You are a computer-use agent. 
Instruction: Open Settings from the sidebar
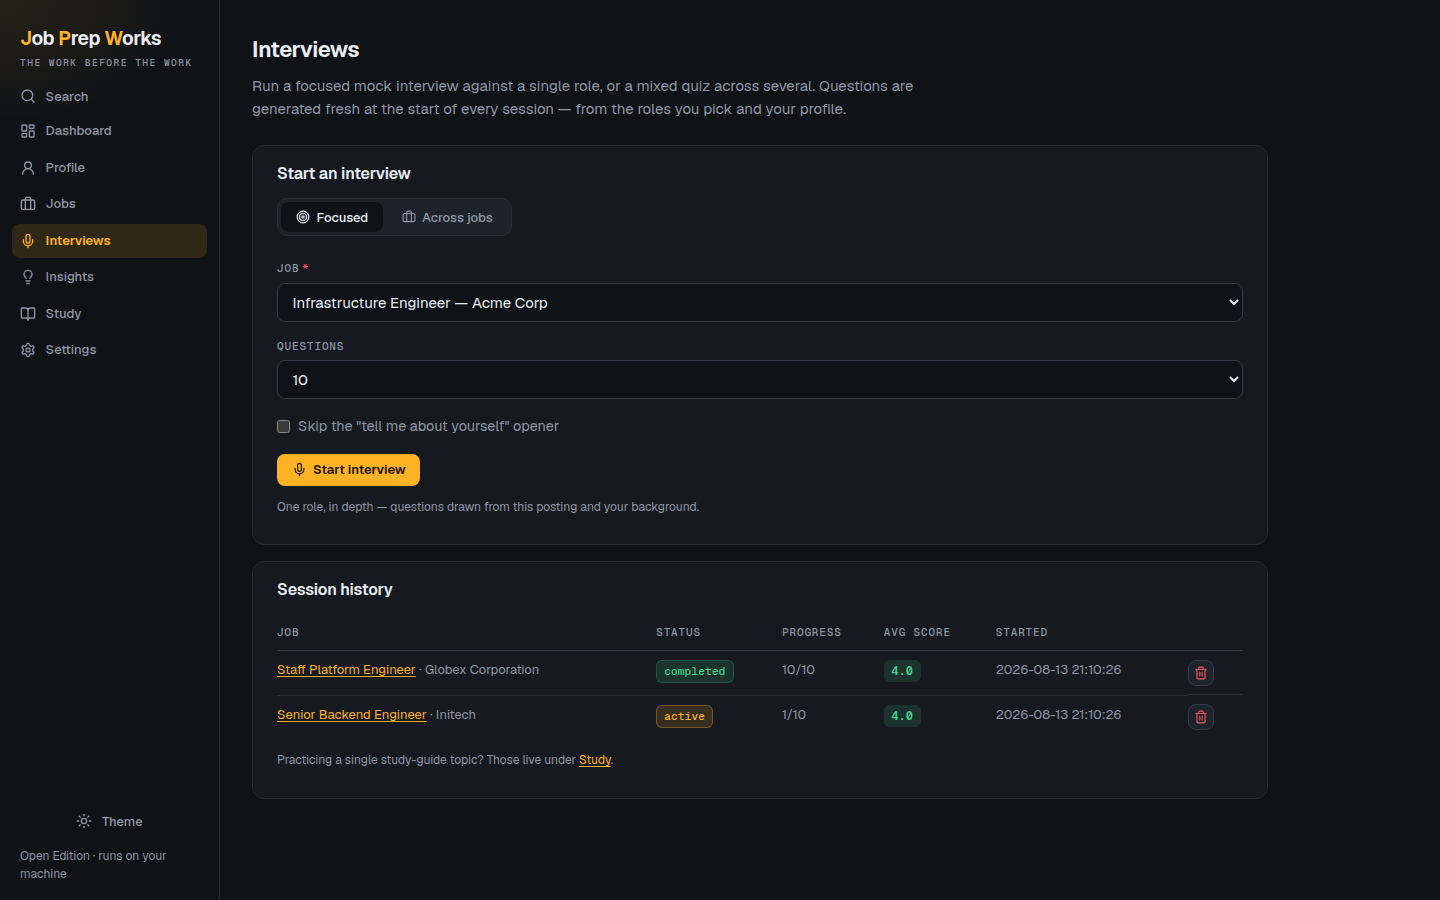coord(109,350)
